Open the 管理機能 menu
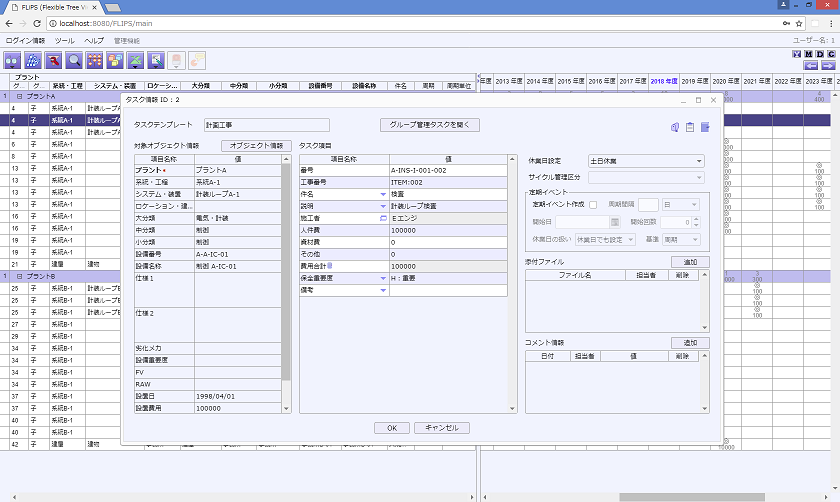The image size is (840, 502). tap(126, 41)
